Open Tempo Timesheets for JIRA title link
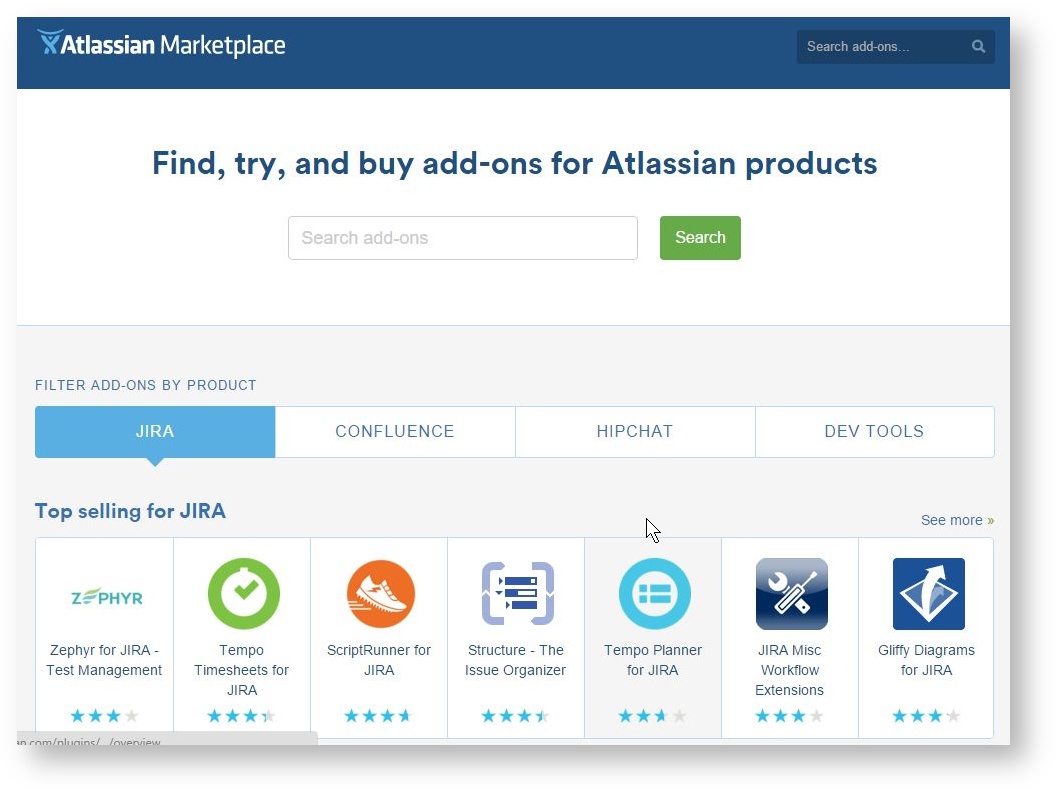1058x793 pixels. point(242,669)
